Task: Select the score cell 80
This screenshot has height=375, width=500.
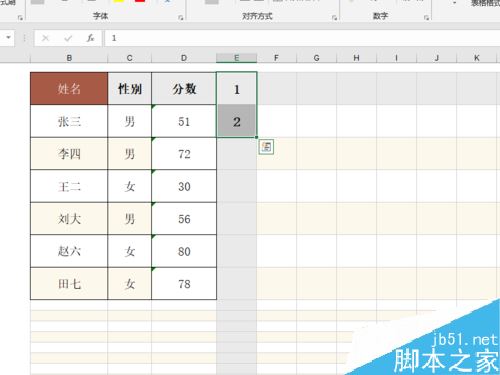Action: point(184,251)
